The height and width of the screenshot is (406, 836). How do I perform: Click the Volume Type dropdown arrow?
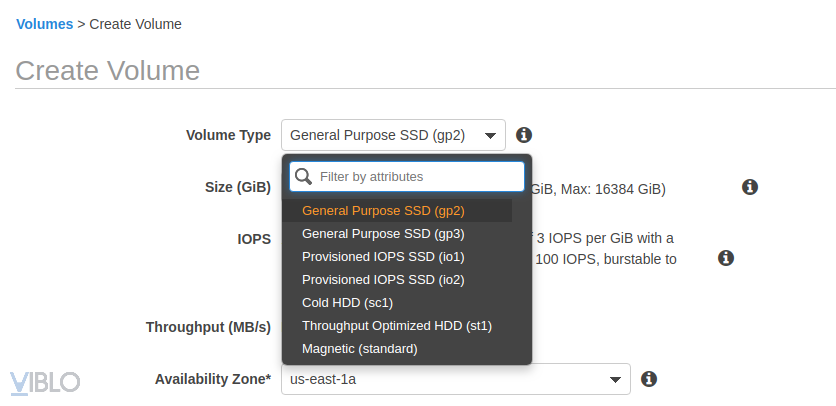[491, 135]
